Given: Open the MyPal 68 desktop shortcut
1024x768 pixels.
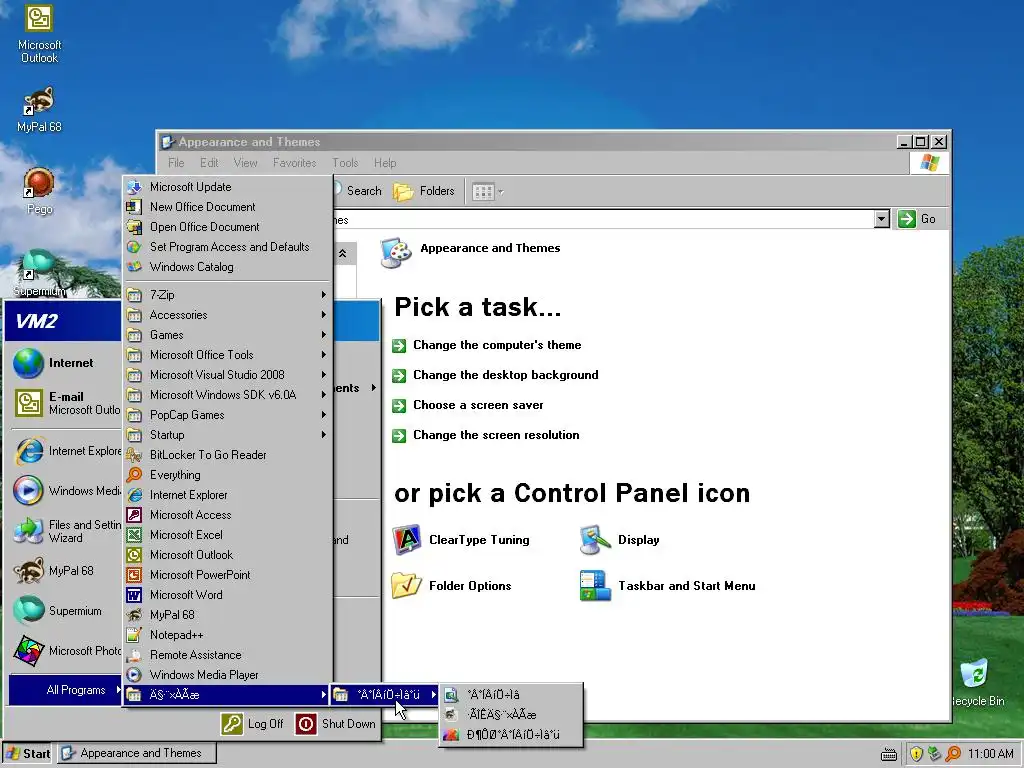Looking at the screenshot, I should pos(39,110).
